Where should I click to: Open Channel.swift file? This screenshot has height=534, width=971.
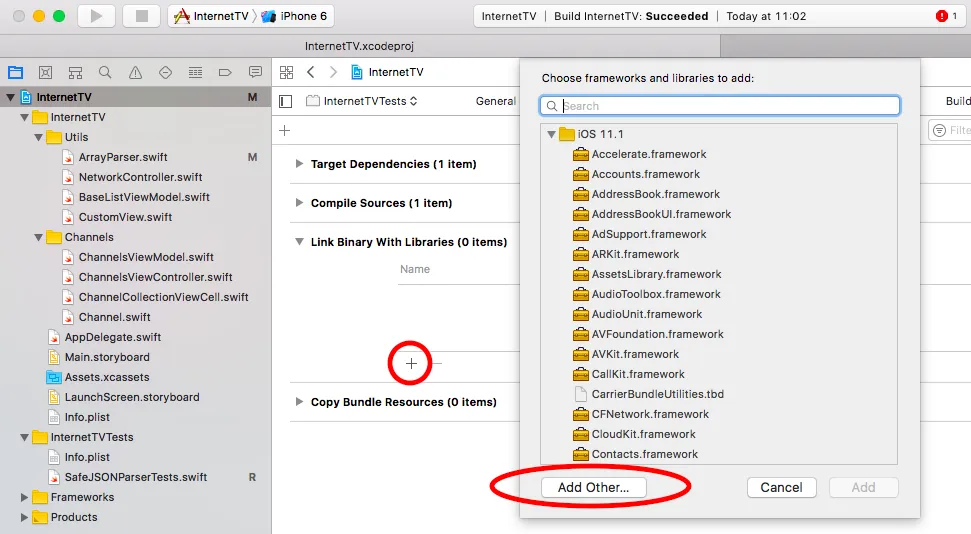click(x=114, y=317)
